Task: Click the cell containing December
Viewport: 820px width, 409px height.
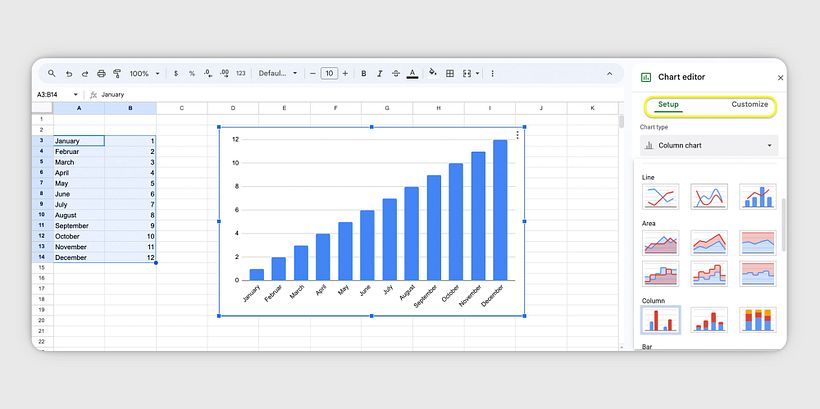Action: pos(79,257)
